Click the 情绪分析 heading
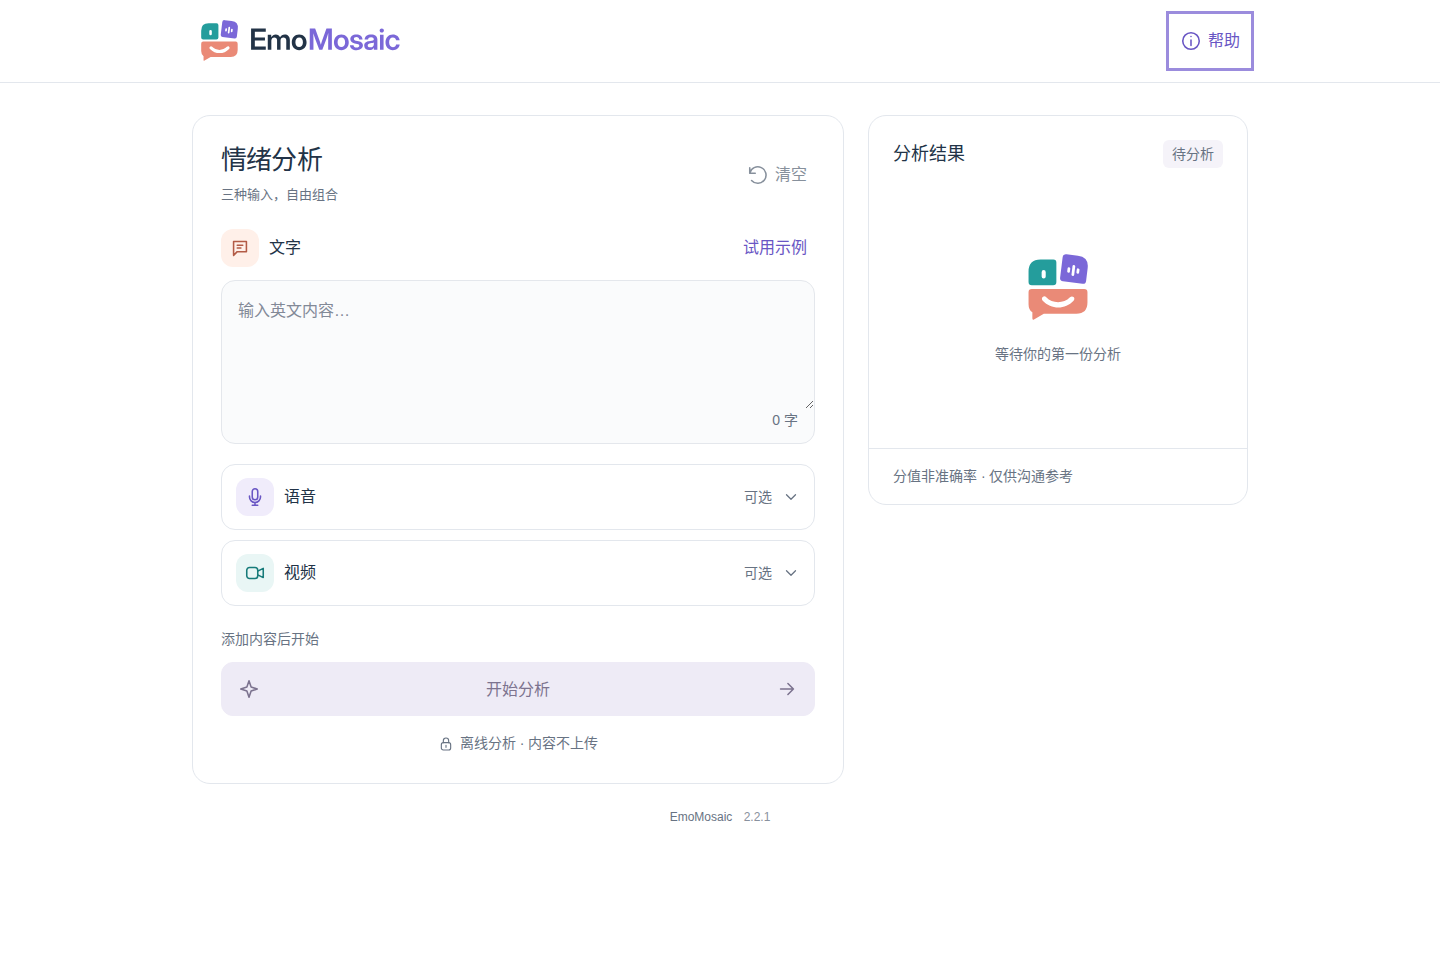1440x980 pixels. pyautogui.click(x=272, y=159)
